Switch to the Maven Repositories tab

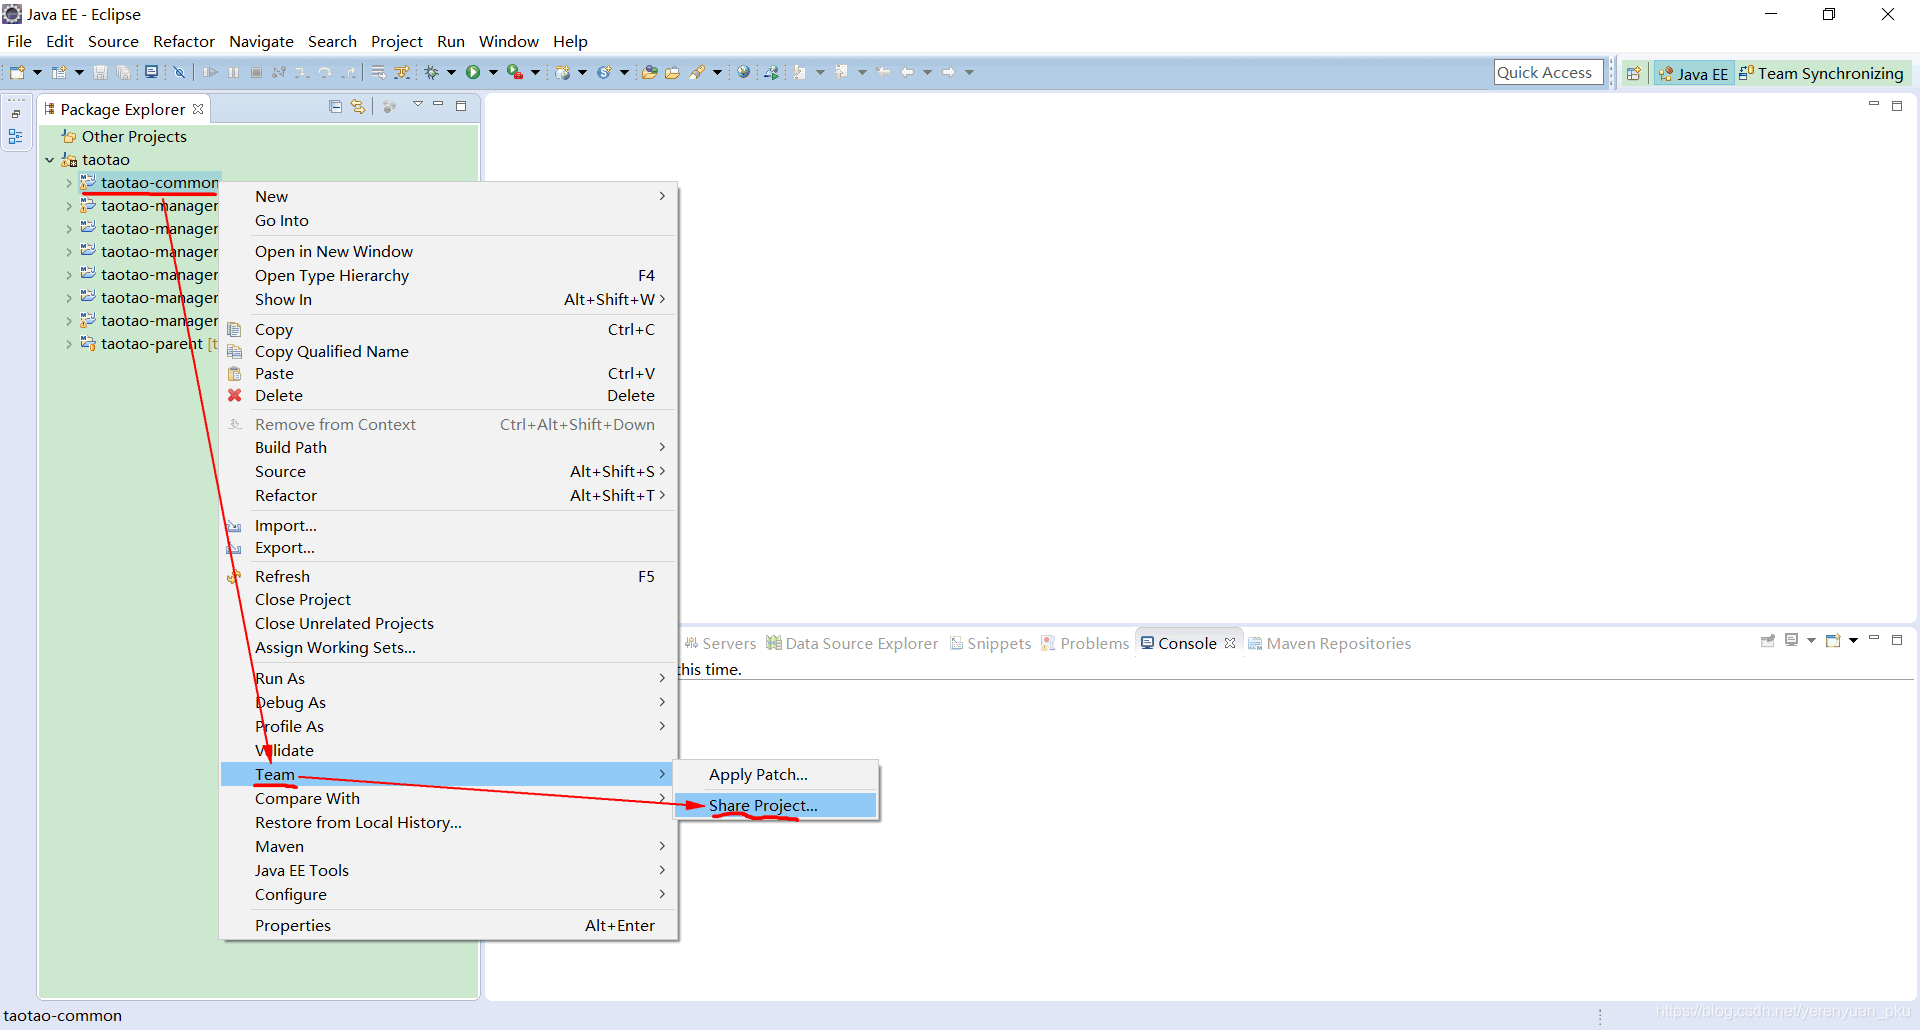[1329, 643]
